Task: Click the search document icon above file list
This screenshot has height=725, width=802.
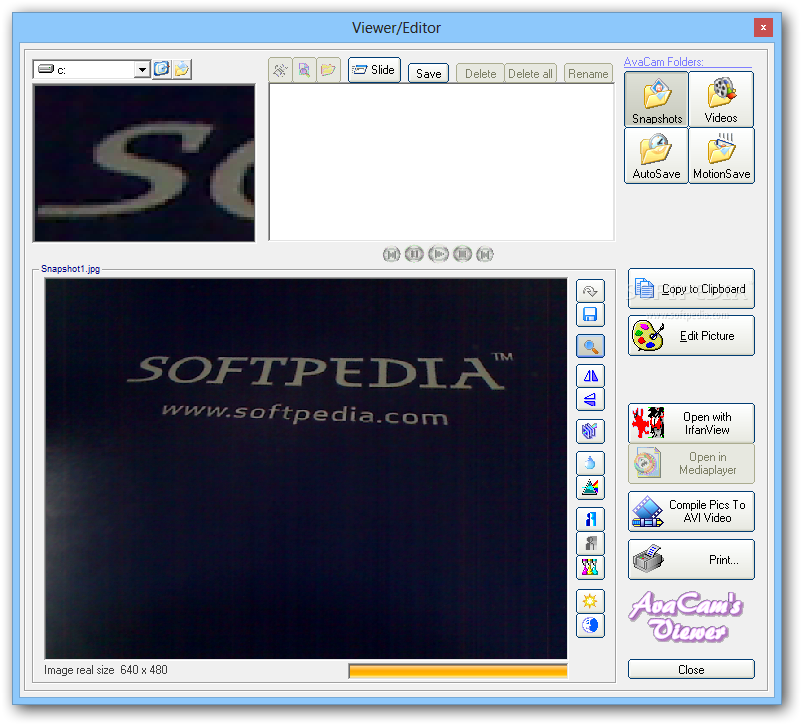Action: pos(304,70)
